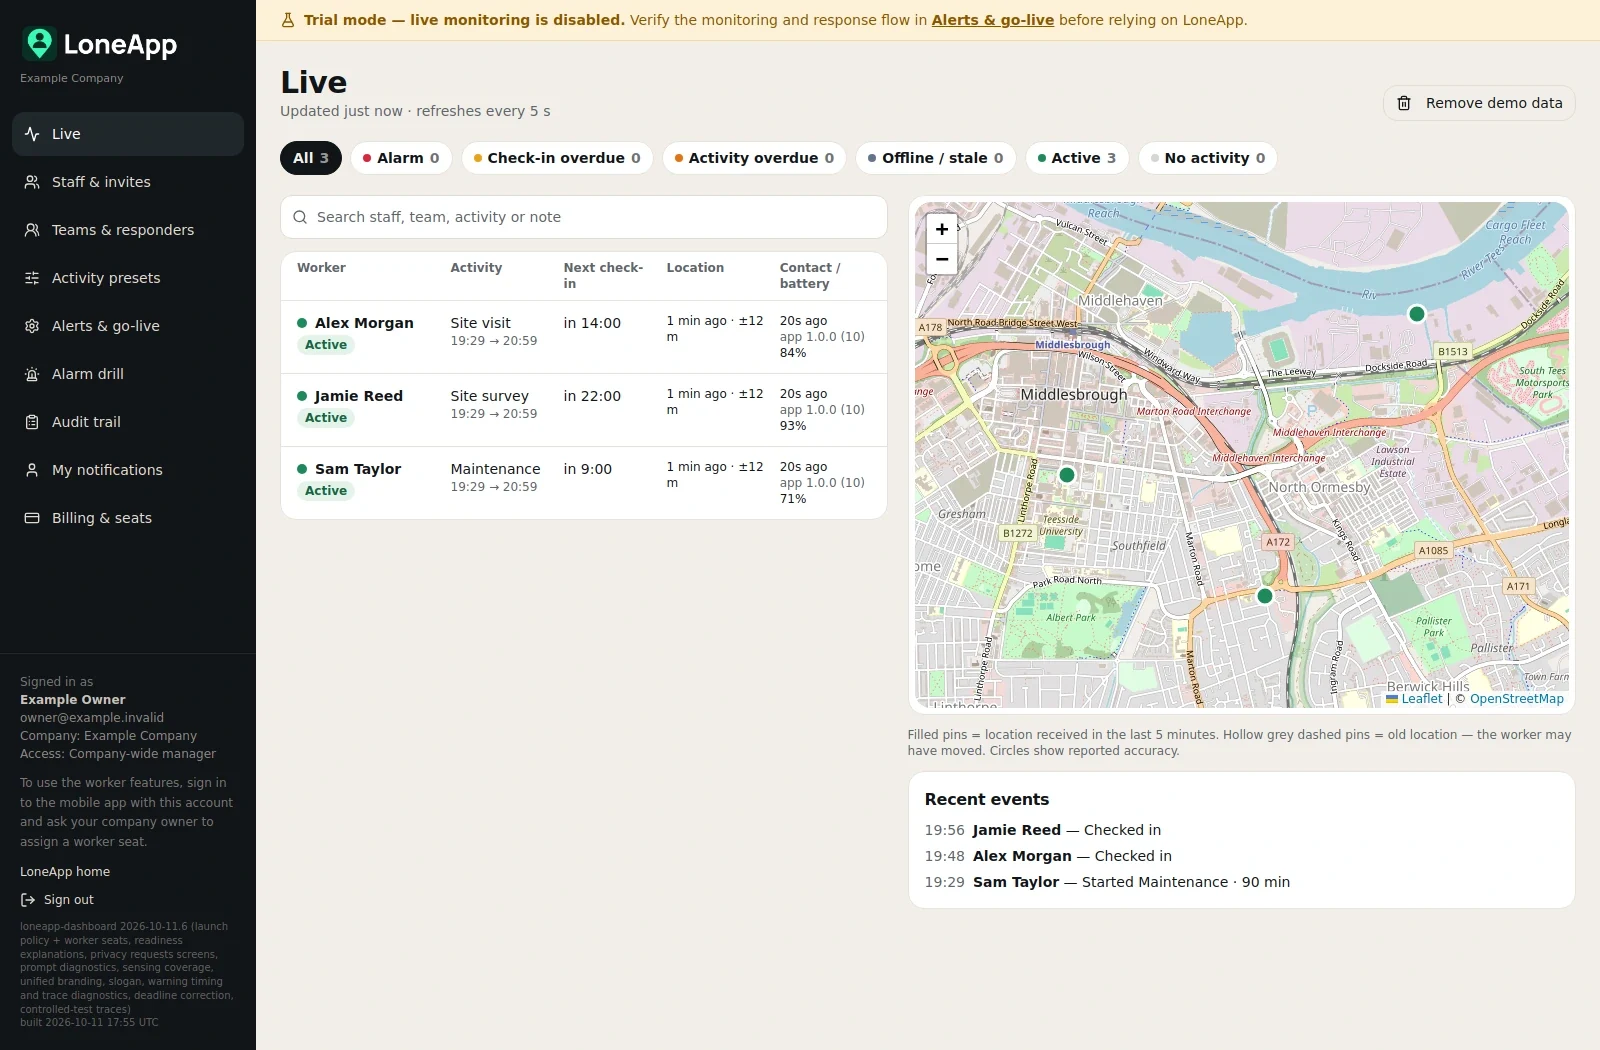Viewport: 1600px width, 1050px height.
Task: Click the LoneApp logo icon
Action: pos(39,44)
